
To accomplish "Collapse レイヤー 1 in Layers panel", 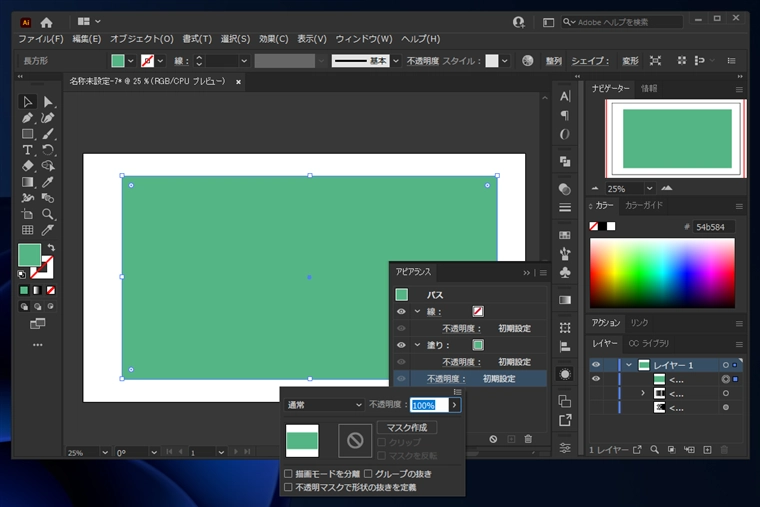I will click(x=629, y=365).
